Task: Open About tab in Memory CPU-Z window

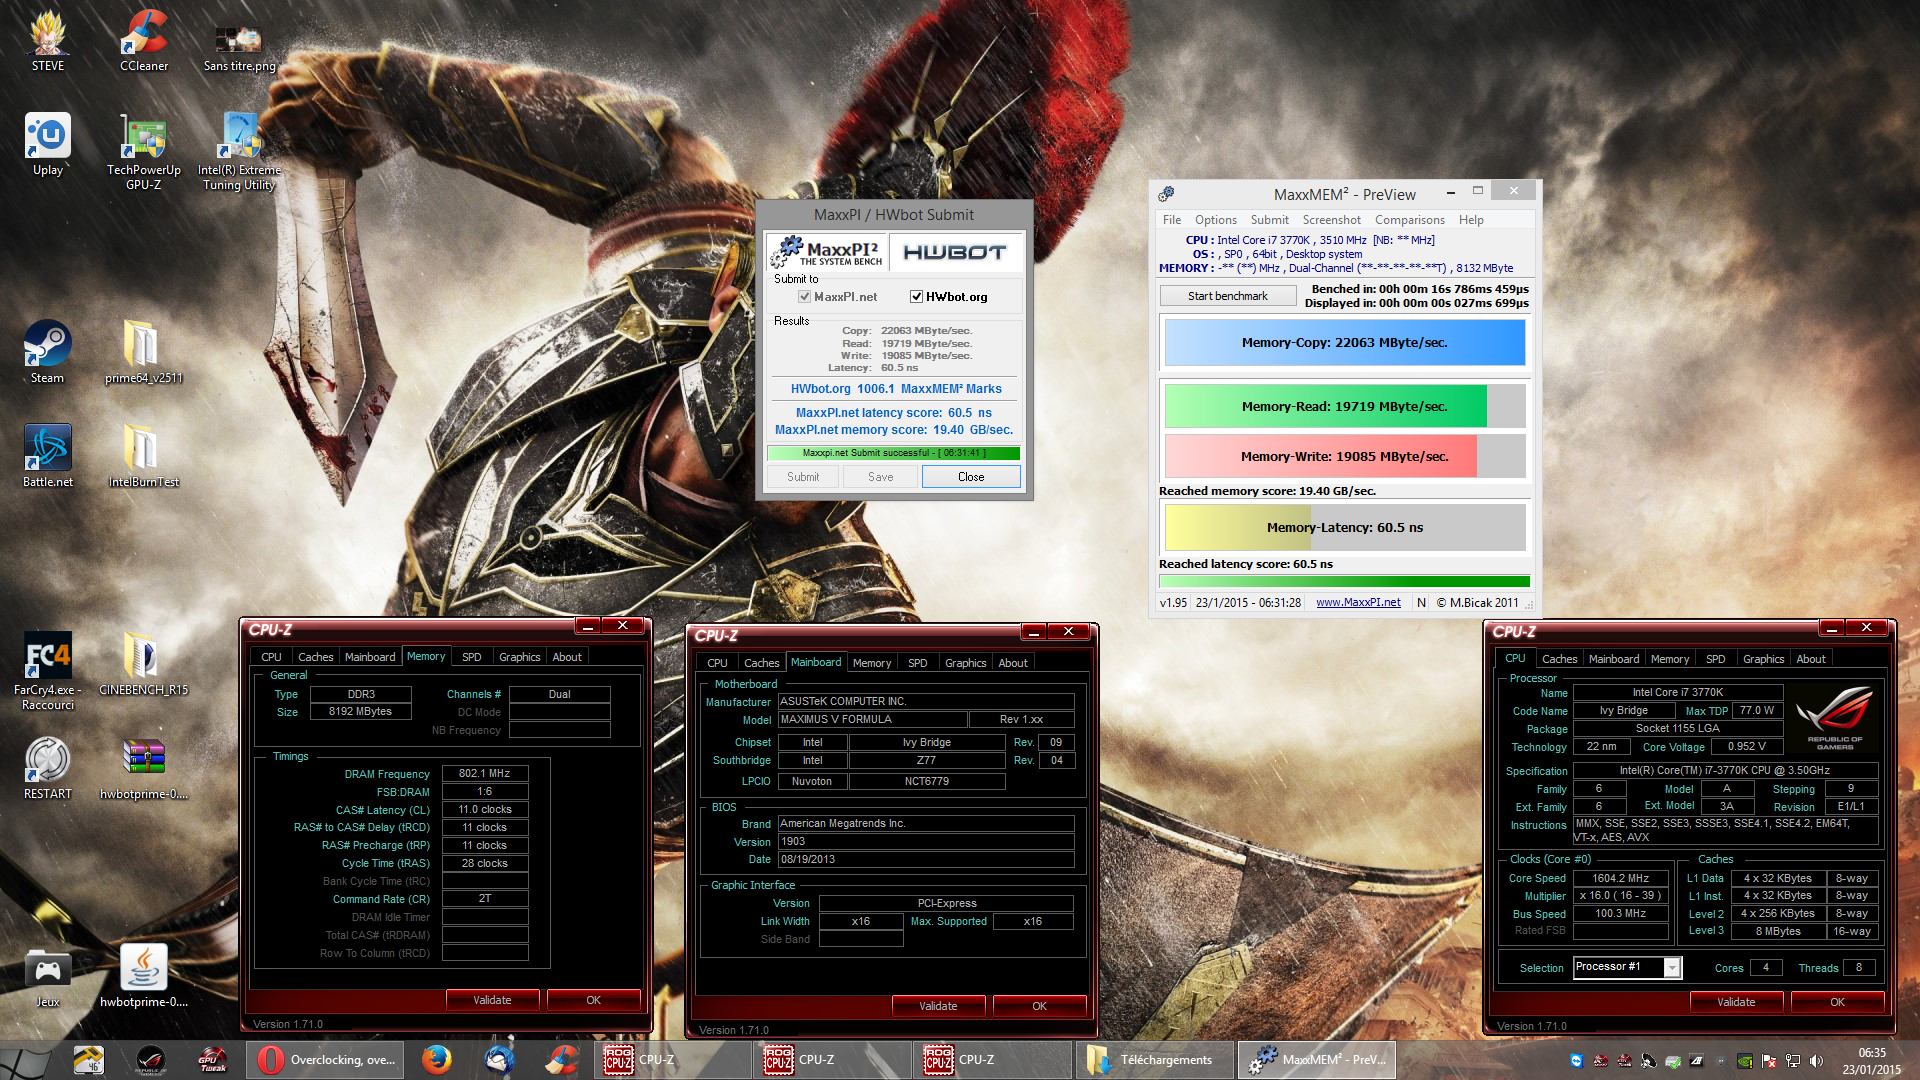Action: tap(567, 657)
